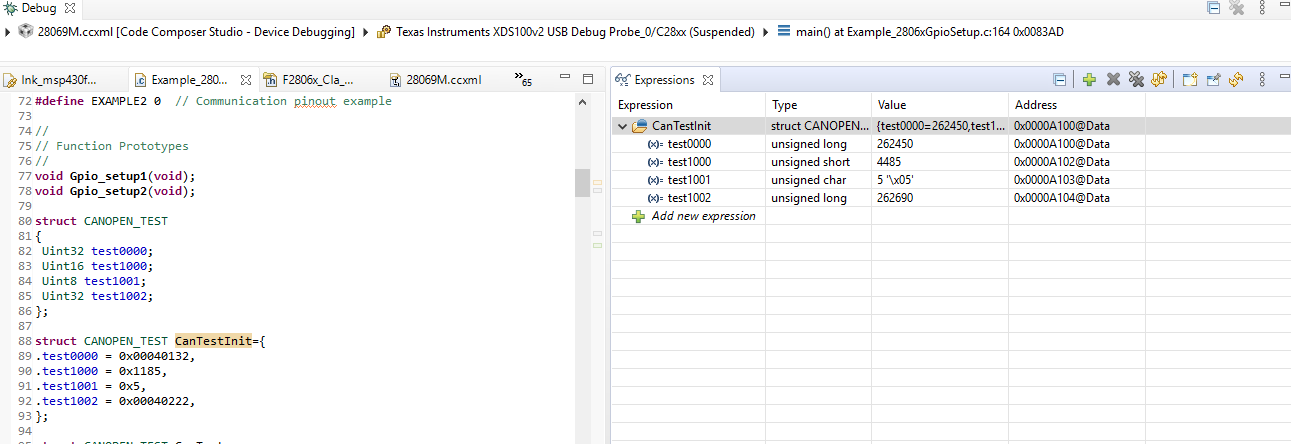Select main() stack frame in Debug breadcrumb
Viewport: 1291px width, 444px height.
coord(929,32)
